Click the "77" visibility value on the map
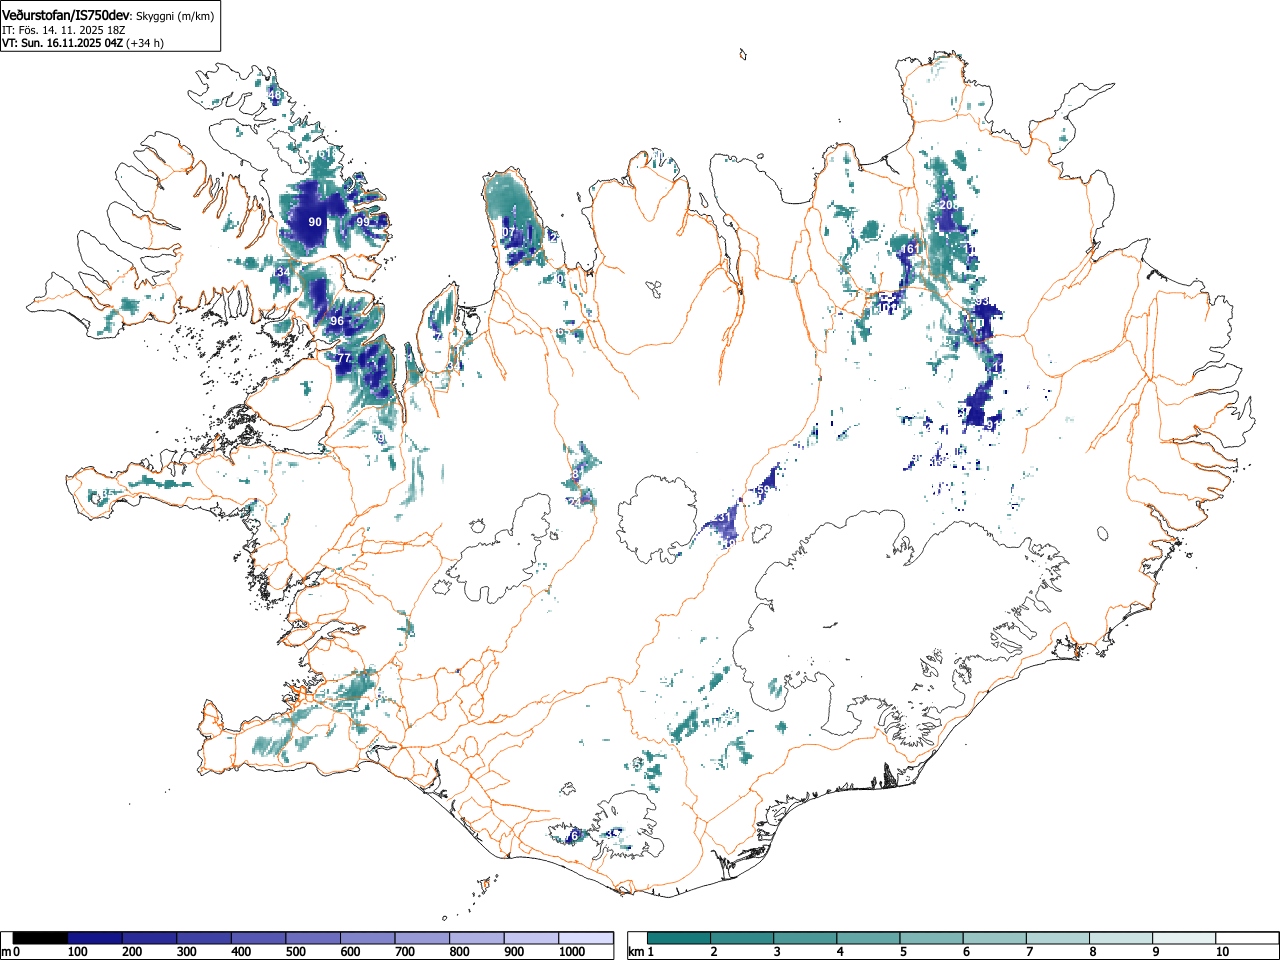Viewport: 1280px width, 960px height. tap(344, 358)
